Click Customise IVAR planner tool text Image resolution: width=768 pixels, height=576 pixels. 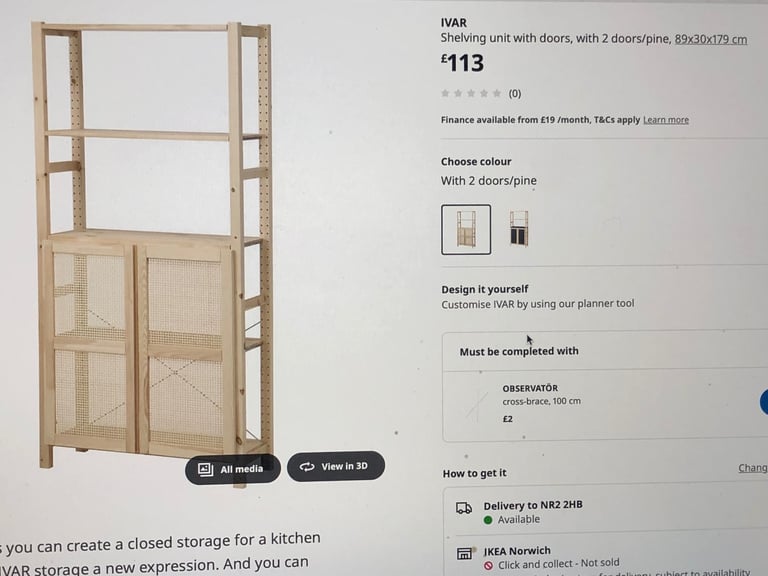pos(538,304)
